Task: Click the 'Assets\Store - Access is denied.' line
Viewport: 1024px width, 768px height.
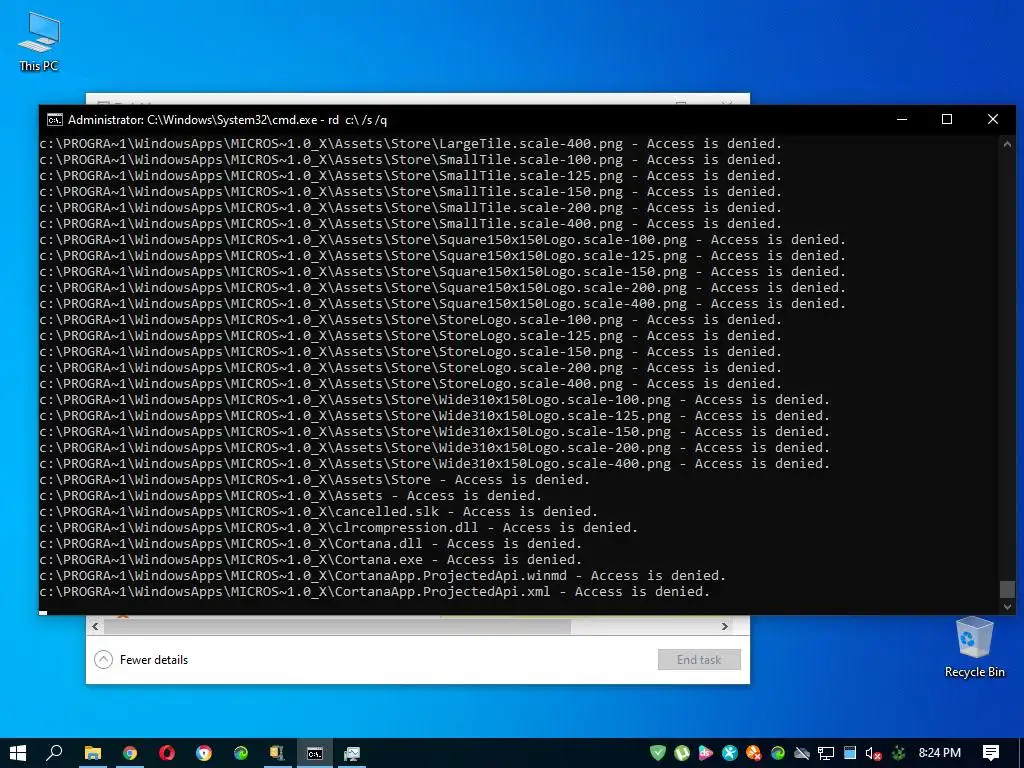Action: point(314,479)
